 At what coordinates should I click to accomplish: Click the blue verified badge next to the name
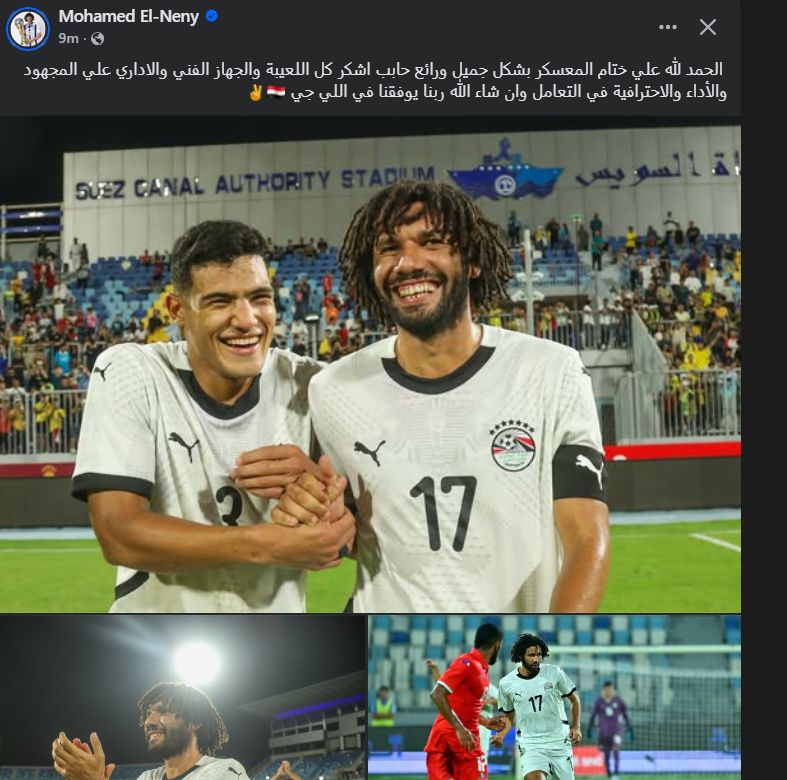click(212, 16)
